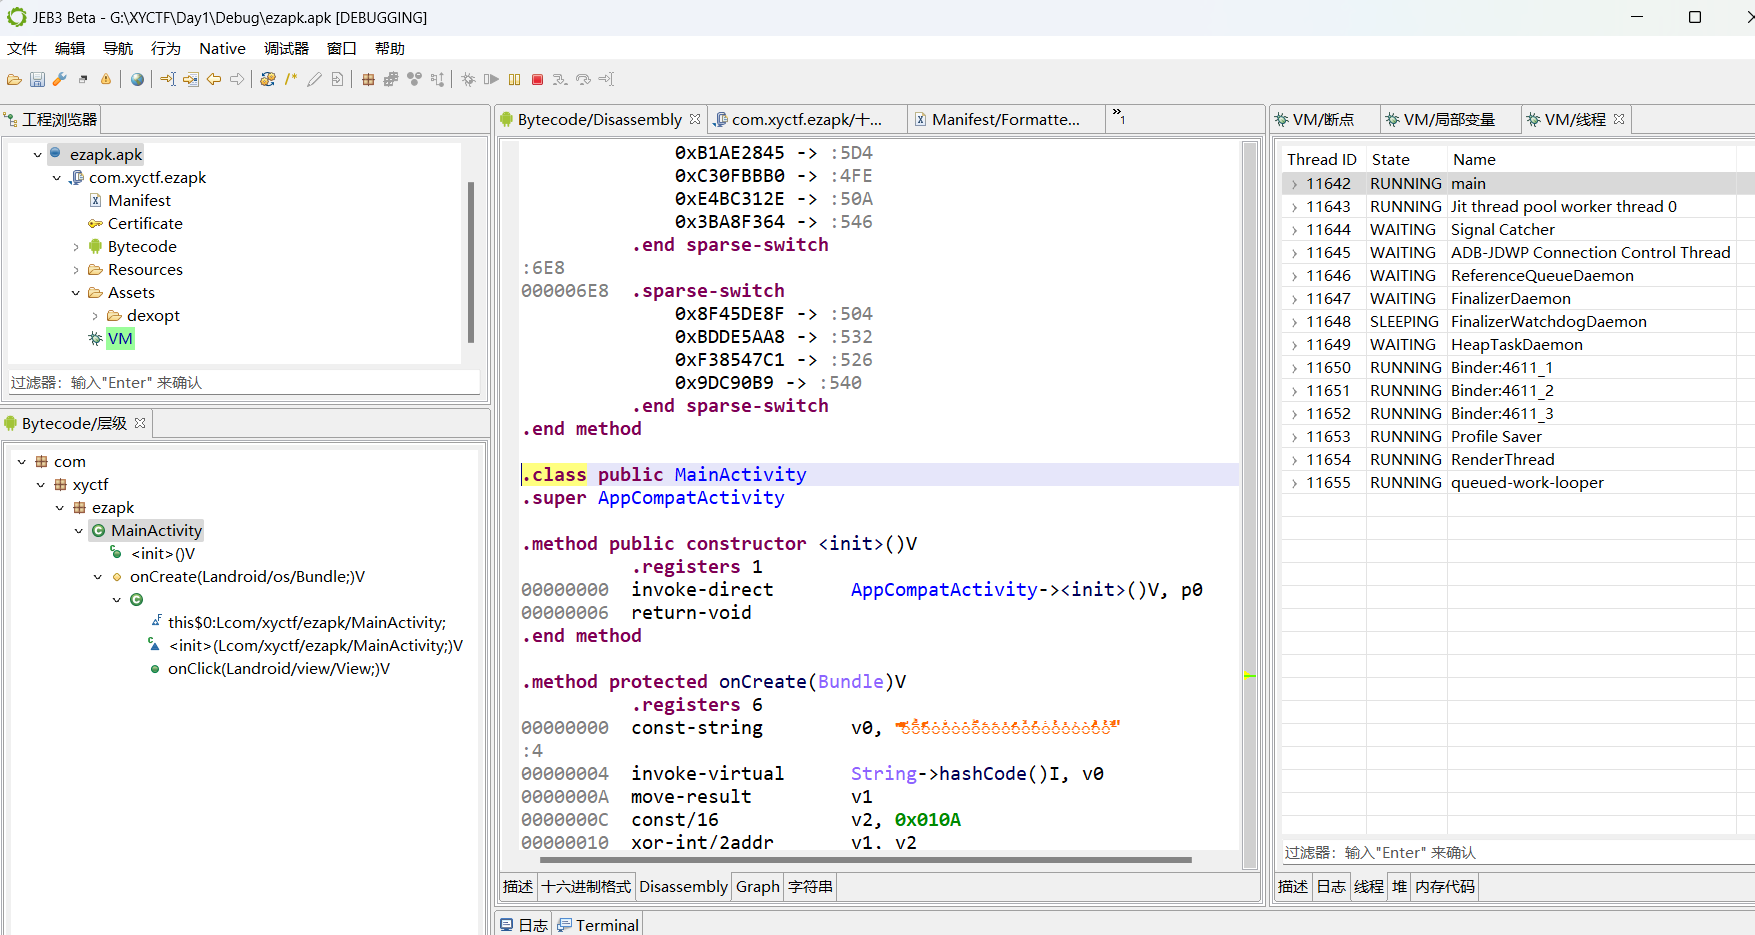Click the step over debugger icon

pyautogui.click(x=583, y=79)
